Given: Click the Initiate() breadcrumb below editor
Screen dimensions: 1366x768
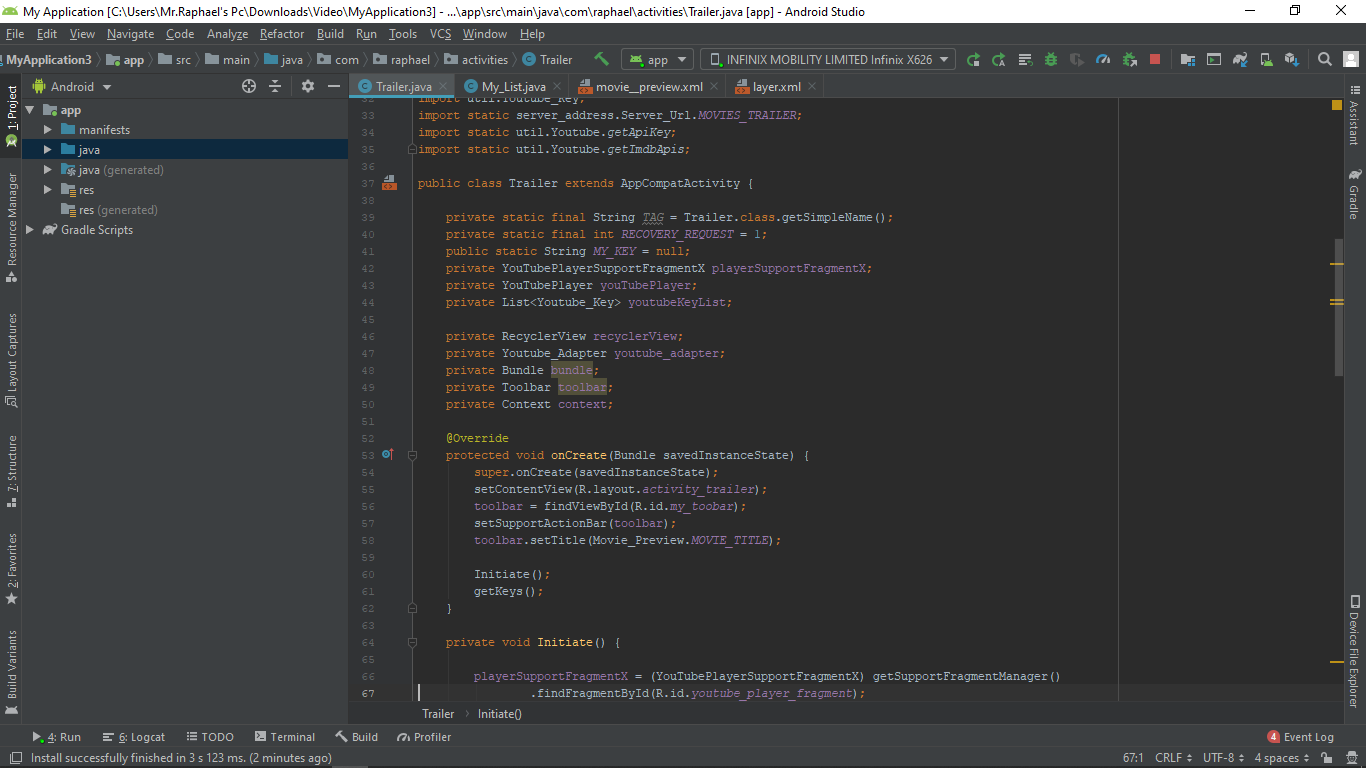Looking at the screenshot, I should (500, 714).
